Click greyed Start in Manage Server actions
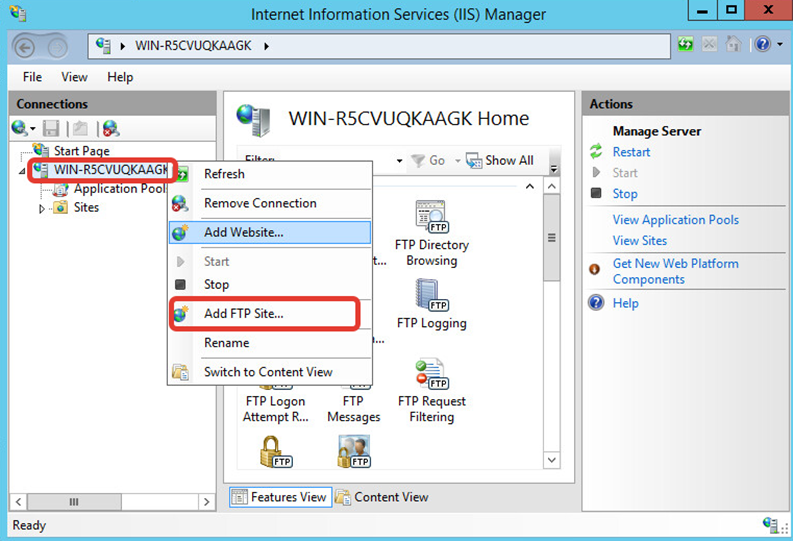793x541 pixels. 625,173
